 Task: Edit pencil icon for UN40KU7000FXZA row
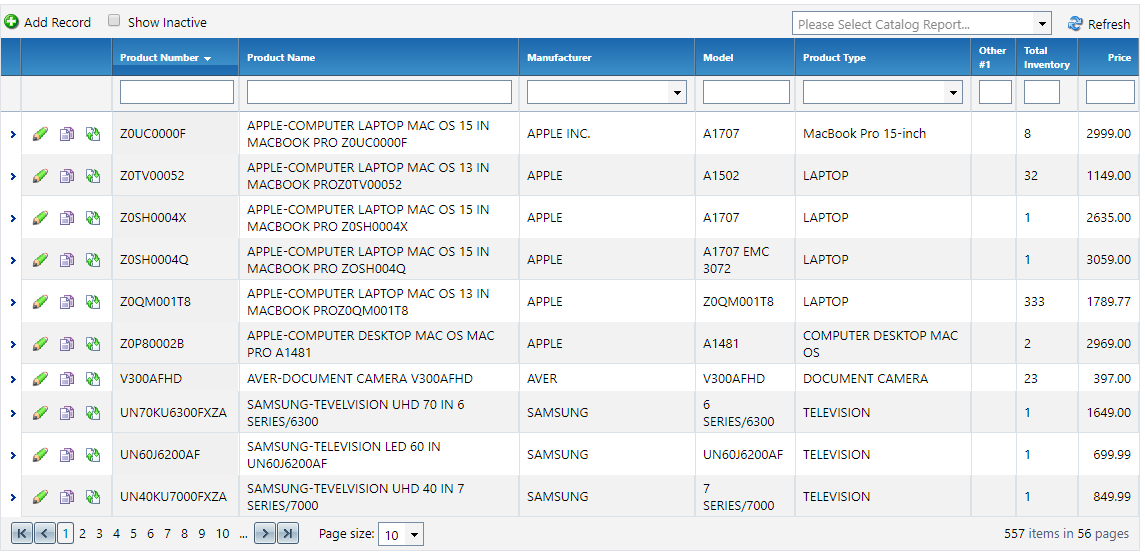40,497
